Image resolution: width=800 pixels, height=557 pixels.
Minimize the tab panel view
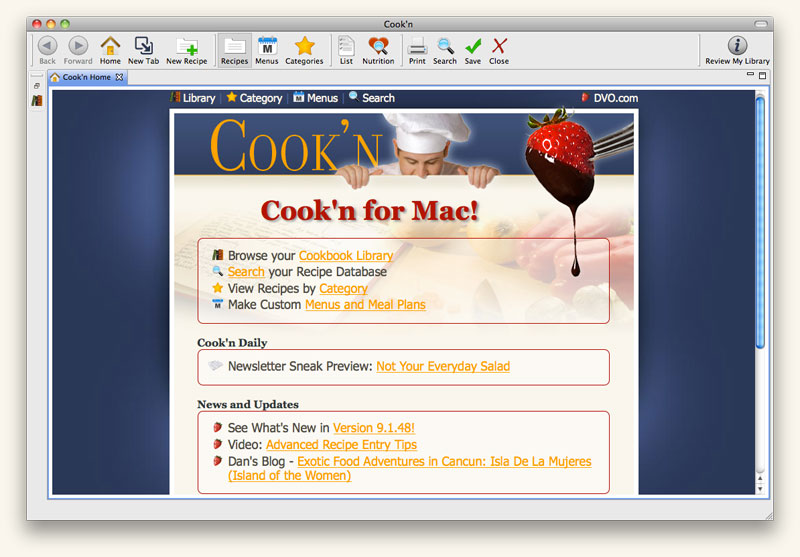pos(750,75)
